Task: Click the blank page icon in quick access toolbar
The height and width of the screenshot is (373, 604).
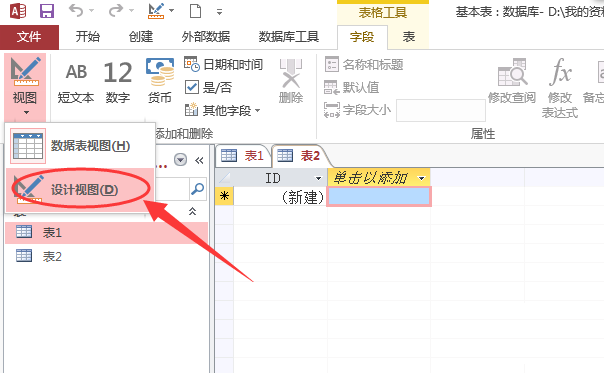Action: pyautogui.click(x=196, y=11)
